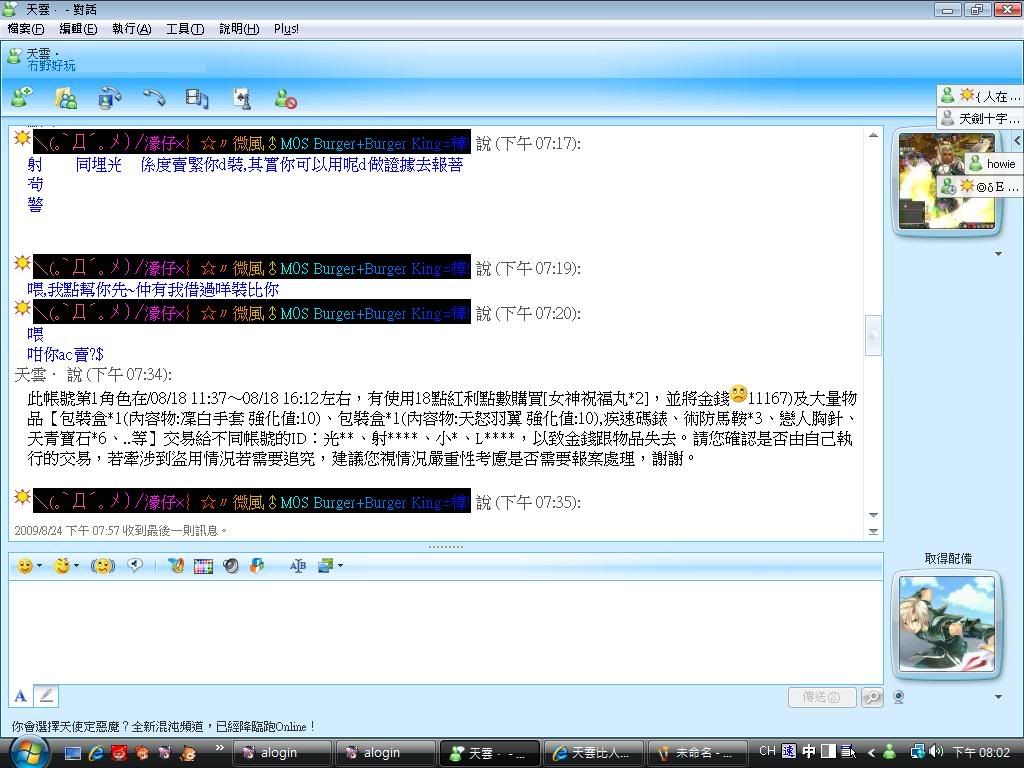Click in the message input text area

coord(445,630)
